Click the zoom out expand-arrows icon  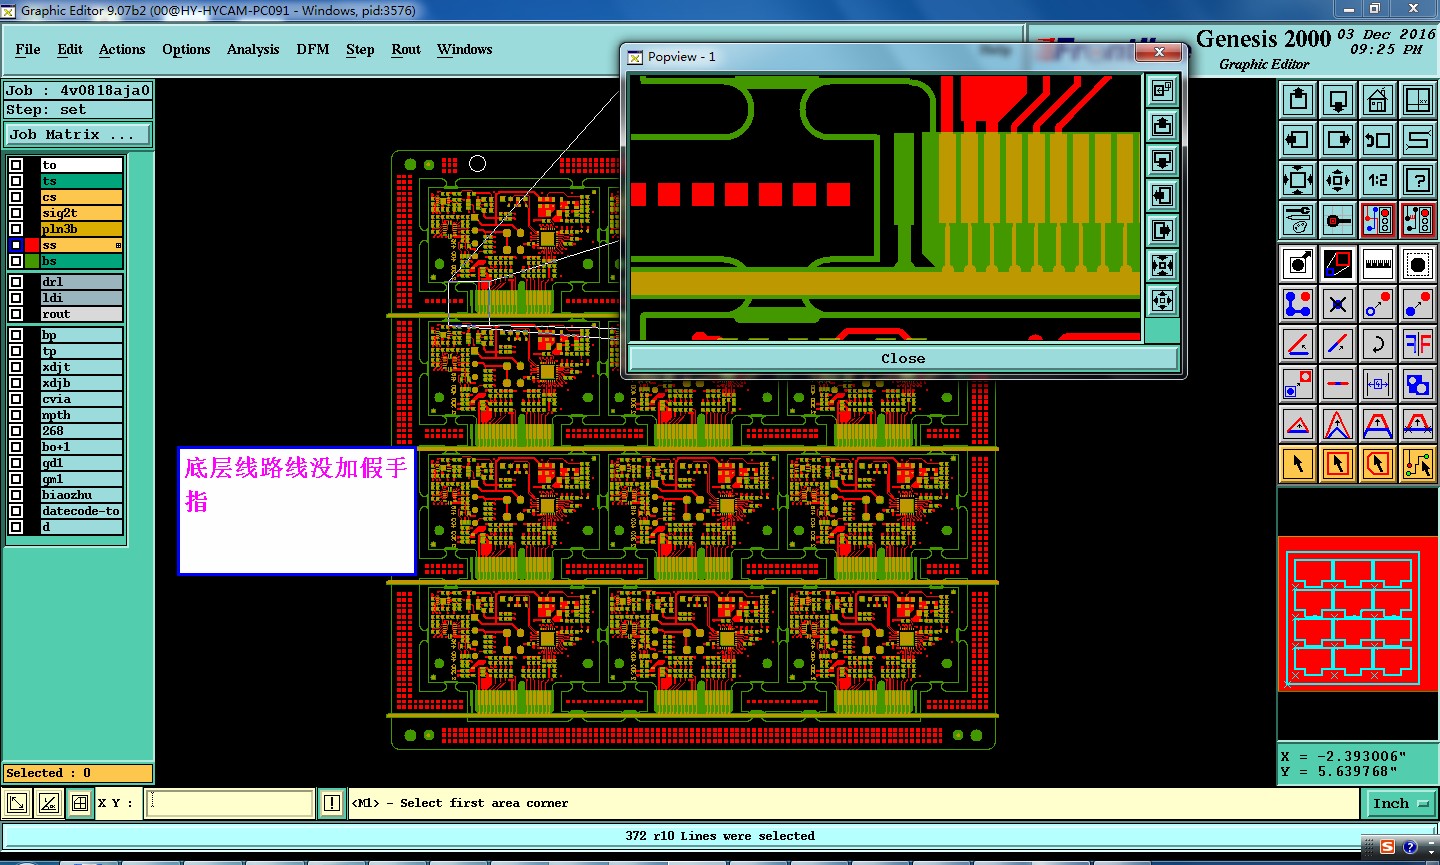[x=1298, y=180]
